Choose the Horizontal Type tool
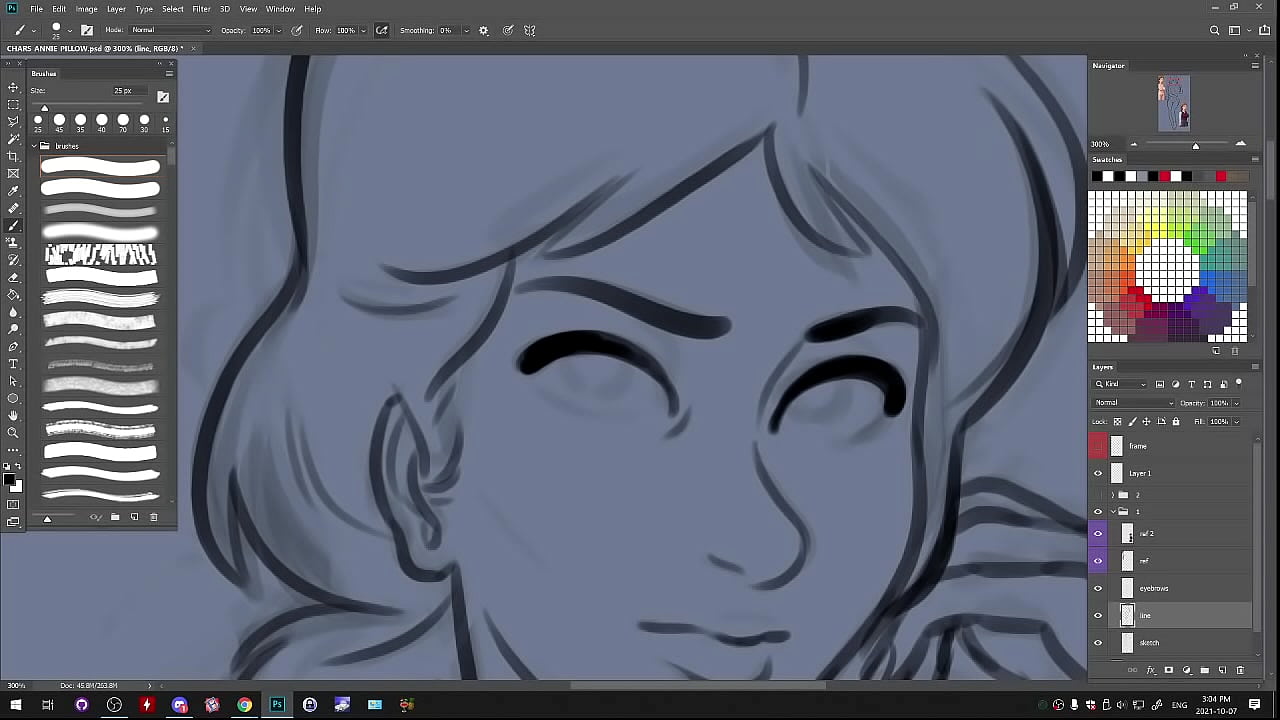 (13, 364)
